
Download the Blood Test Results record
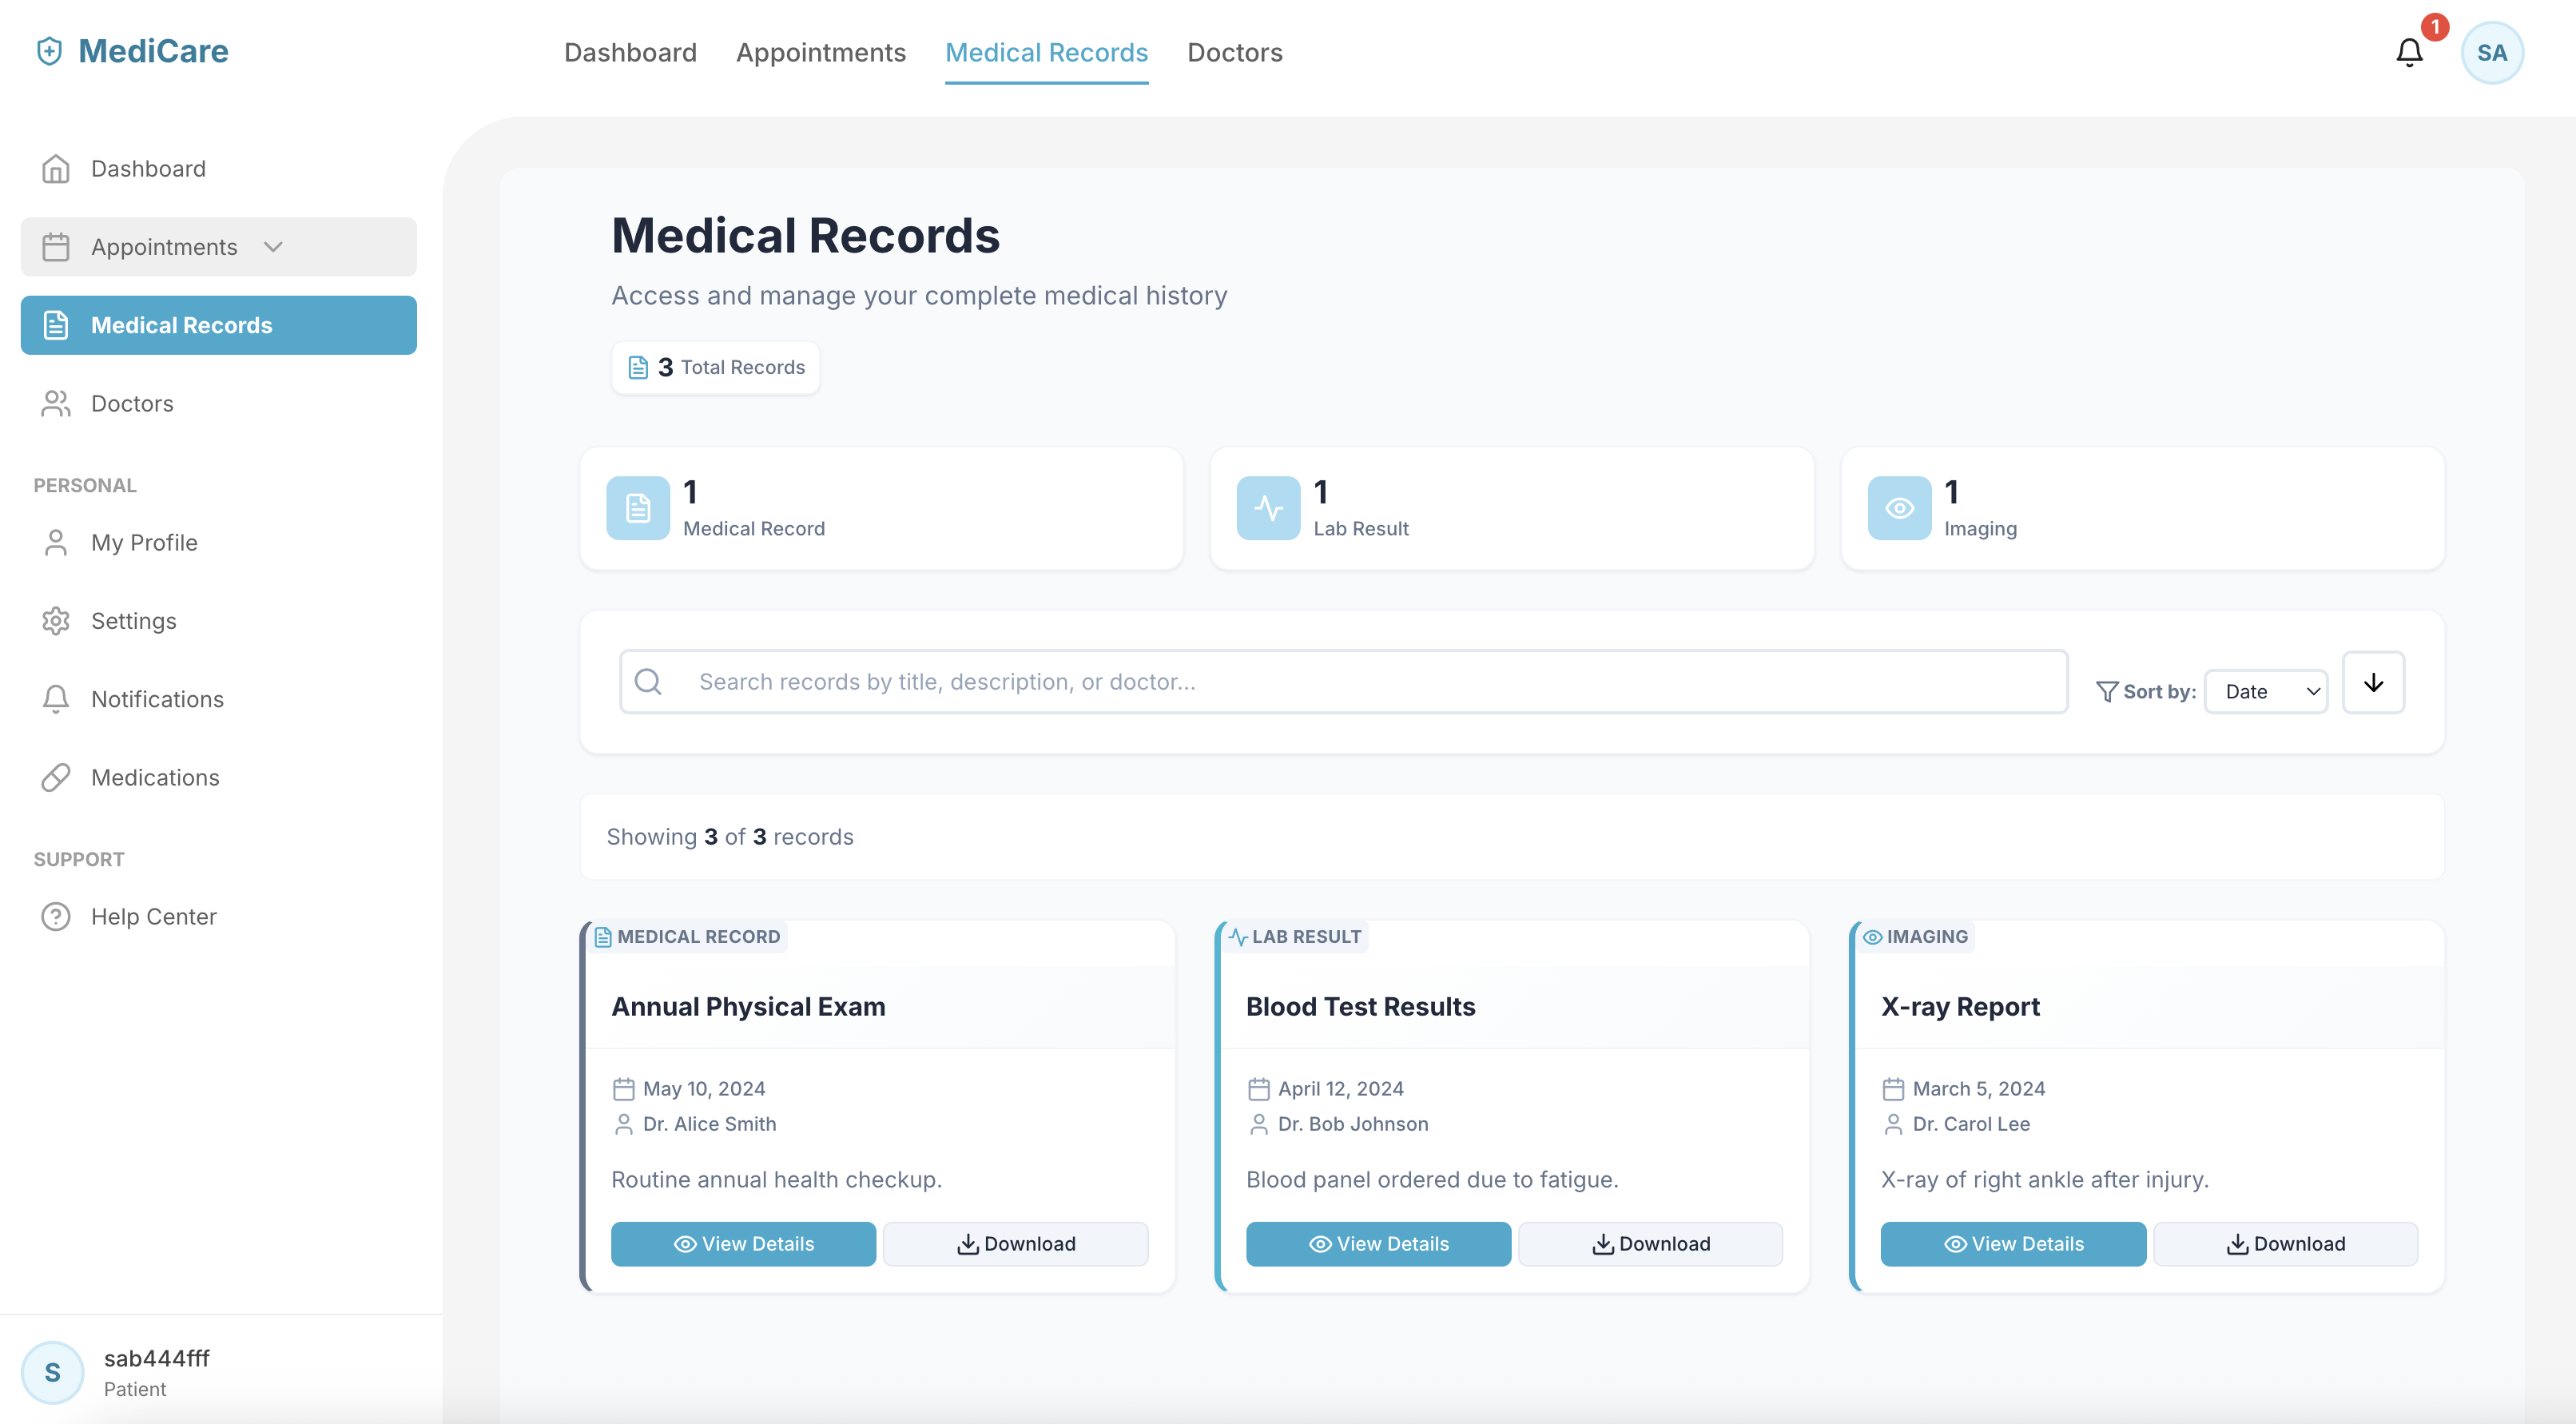(1650, 1243)
